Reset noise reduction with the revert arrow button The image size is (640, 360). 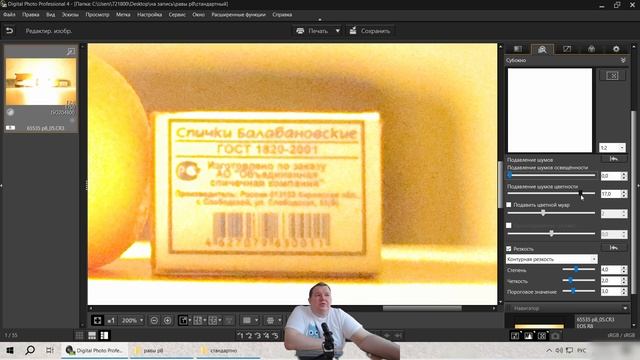pos(613,159)
